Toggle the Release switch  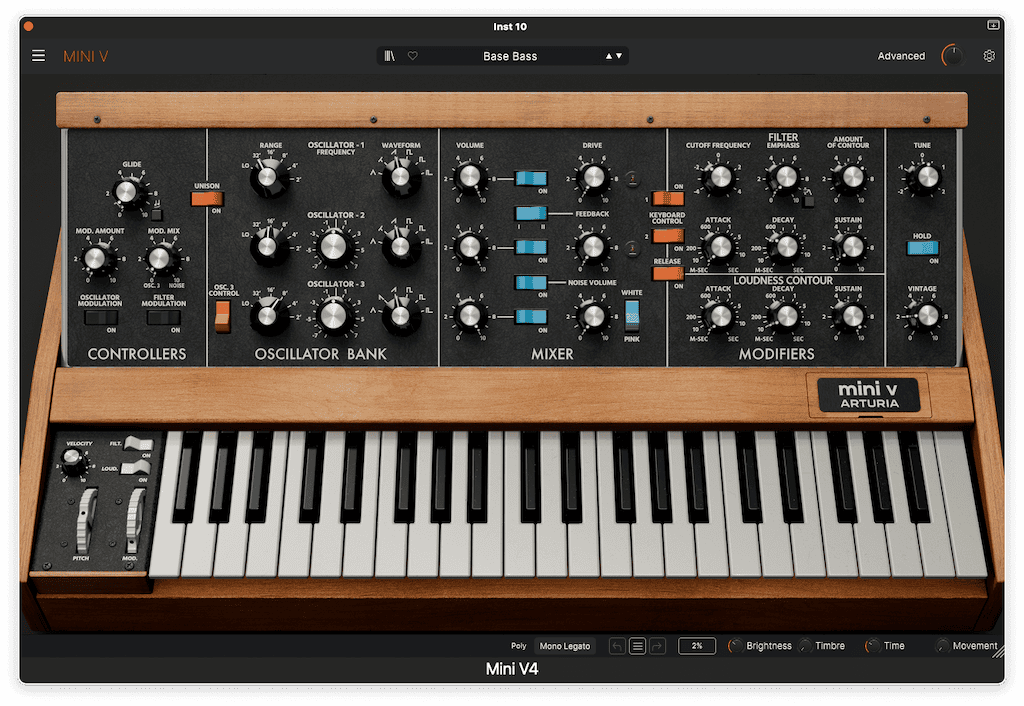pyautogui.click(x=667, y=274)
